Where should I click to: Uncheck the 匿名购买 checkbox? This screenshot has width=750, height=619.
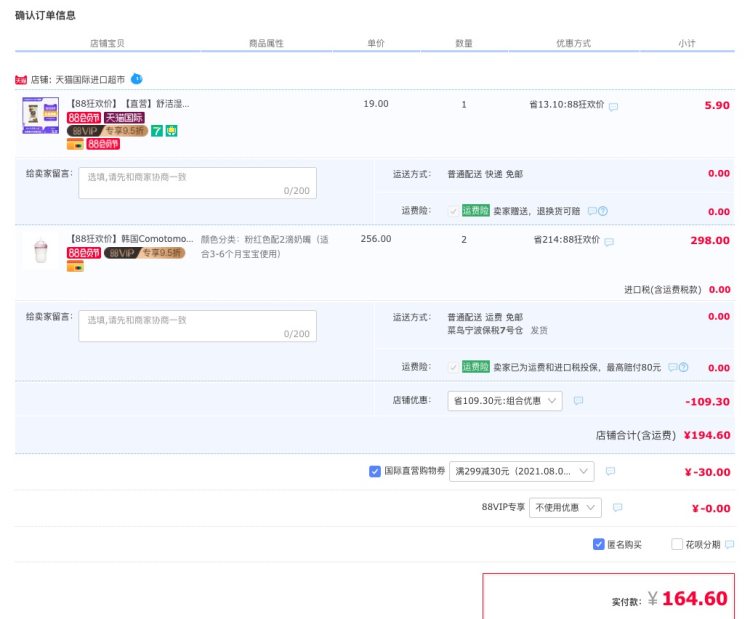click(598, 544)
